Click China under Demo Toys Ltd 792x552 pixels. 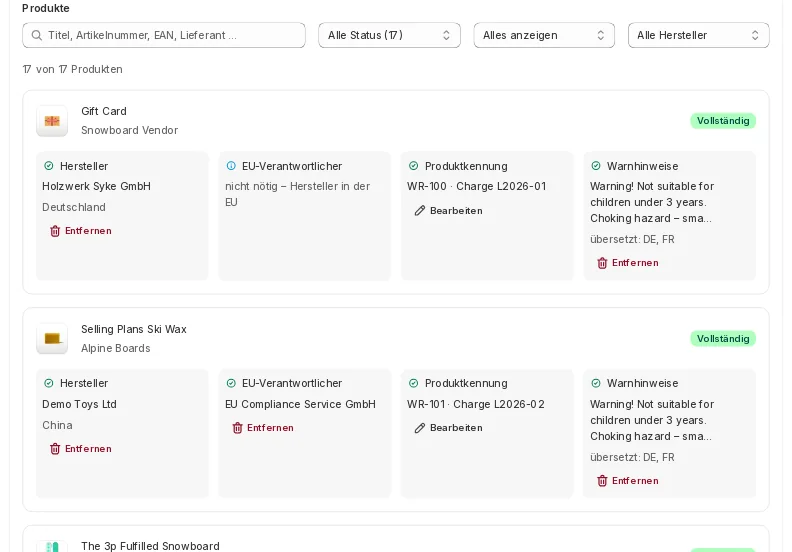(x=57, y=425)
